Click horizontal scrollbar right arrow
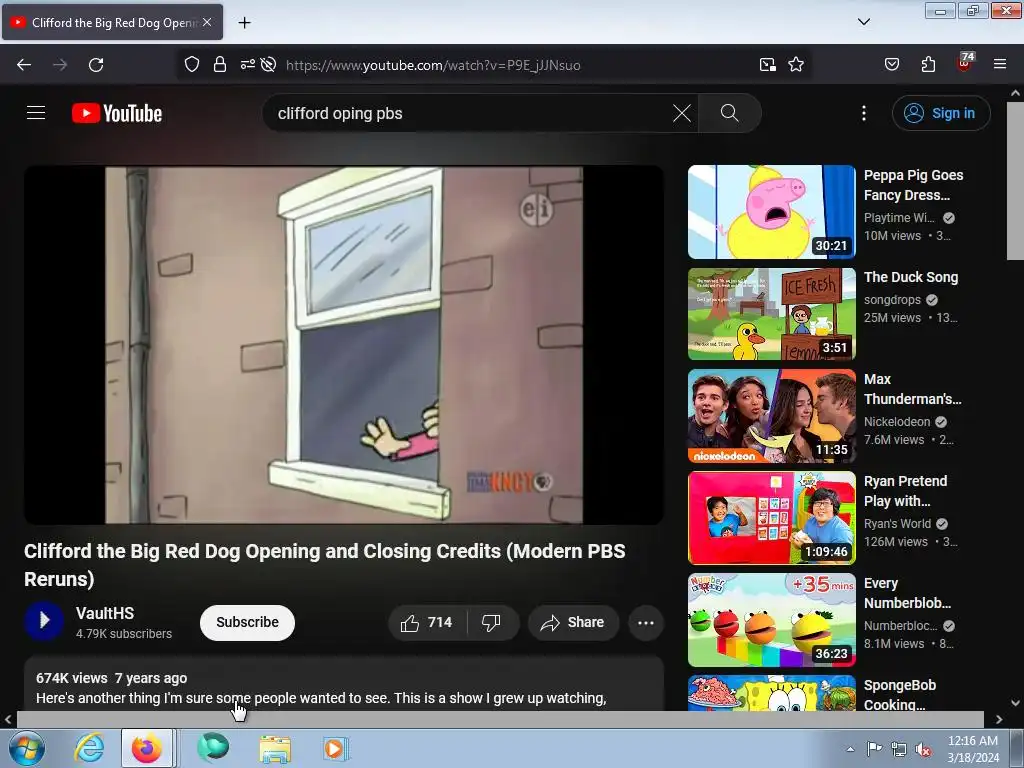 [999, 719]
